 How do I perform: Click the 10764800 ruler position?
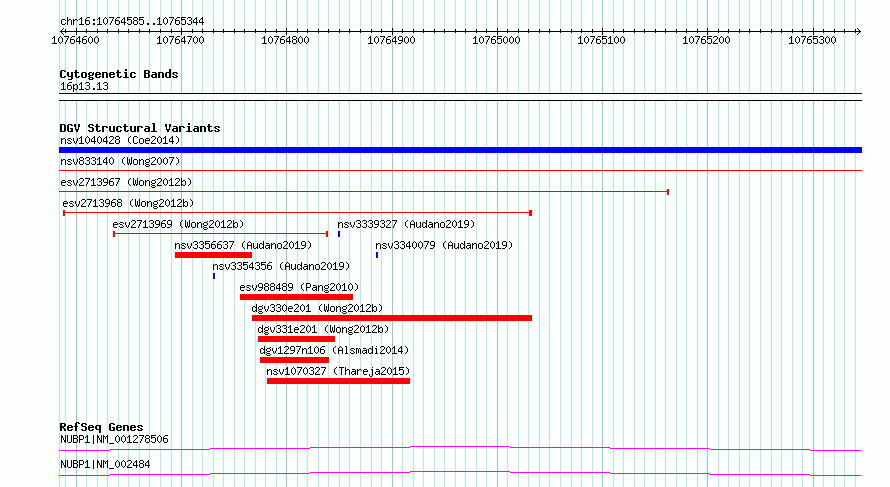285,40
